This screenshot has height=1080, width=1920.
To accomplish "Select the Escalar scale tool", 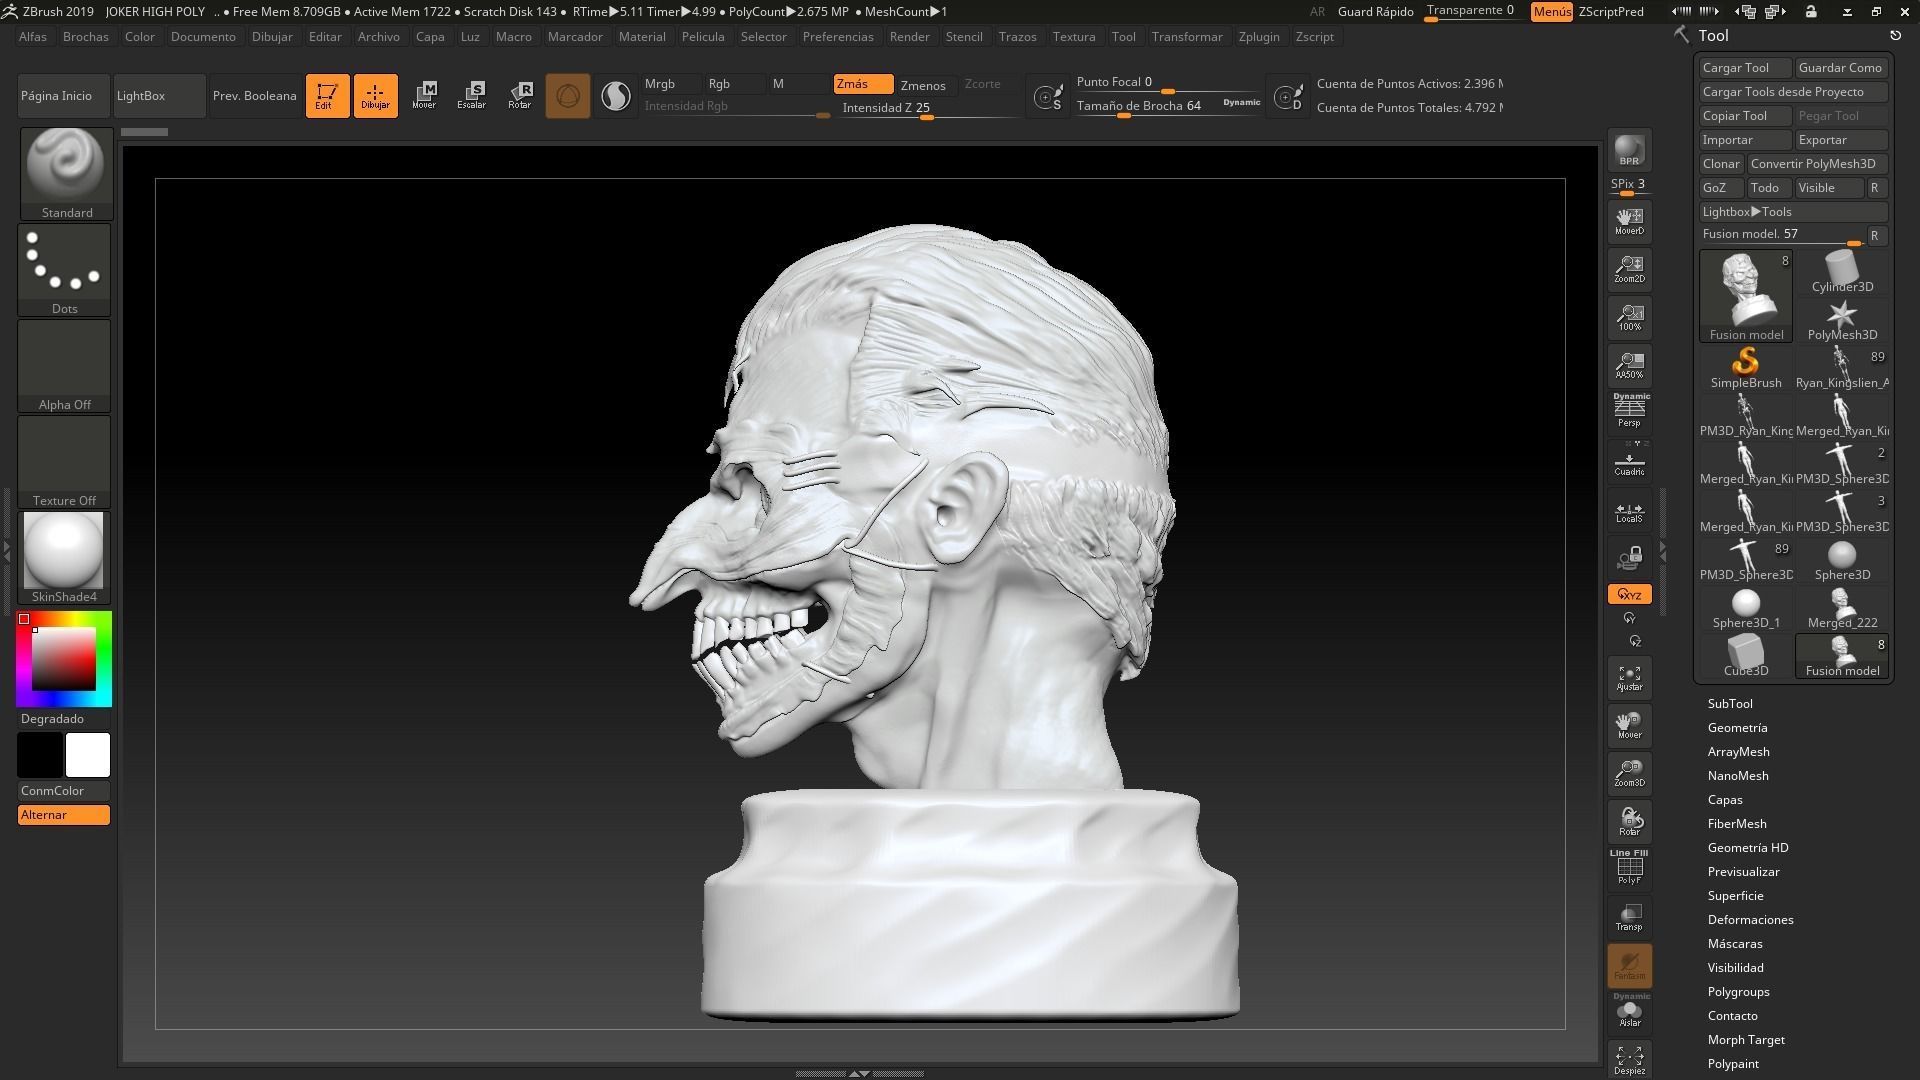I will [x=472, y=96].
